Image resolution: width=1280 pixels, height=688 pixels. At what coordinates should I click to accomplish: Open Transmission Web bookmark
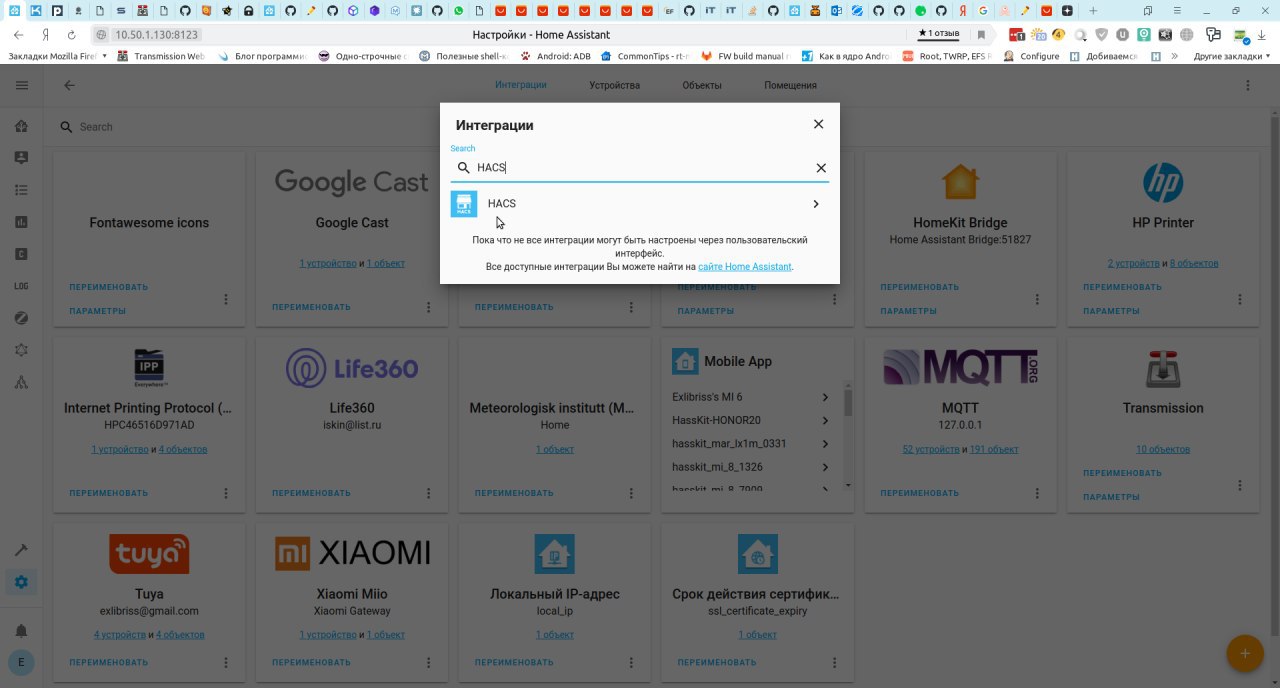[161, 56]
